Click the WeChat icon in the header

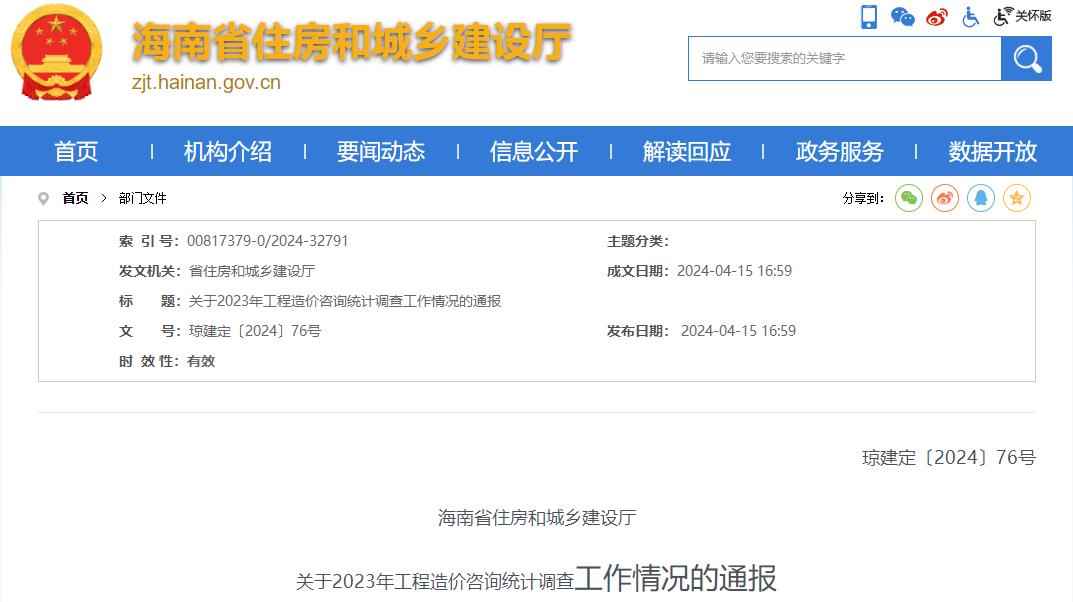(901, 16)
